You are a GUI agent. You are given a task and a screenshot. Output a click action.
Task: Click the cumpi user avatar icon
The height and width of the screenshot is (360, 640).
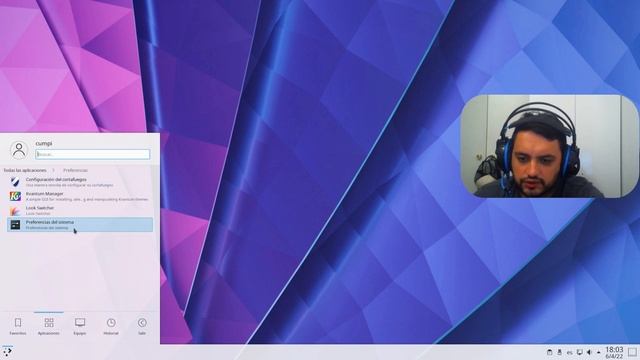(x=19, y=150)
